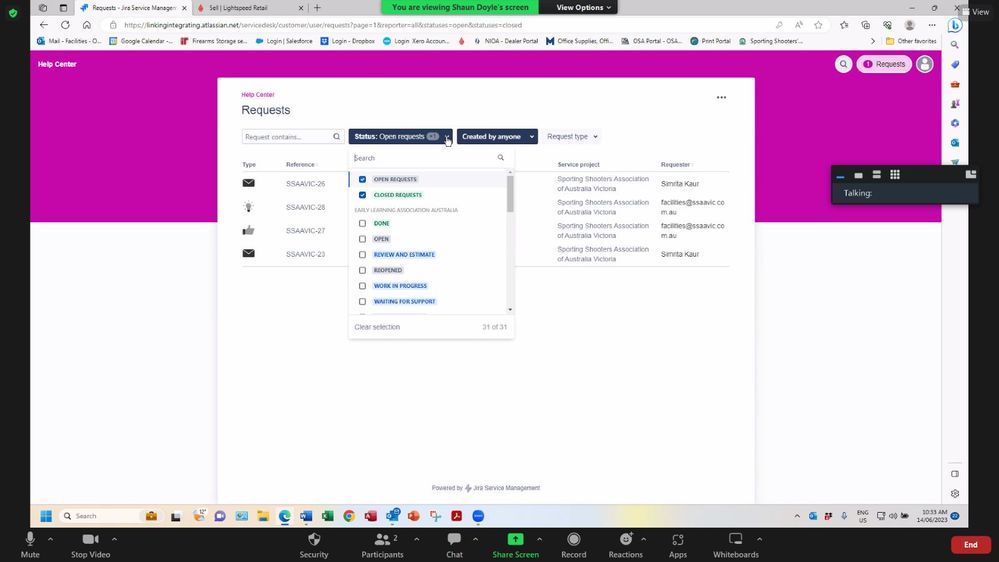Image resolution: width=999 pixels, height=562 pixels.
Task: Open Zoom Apps
Action: (678, 545)
